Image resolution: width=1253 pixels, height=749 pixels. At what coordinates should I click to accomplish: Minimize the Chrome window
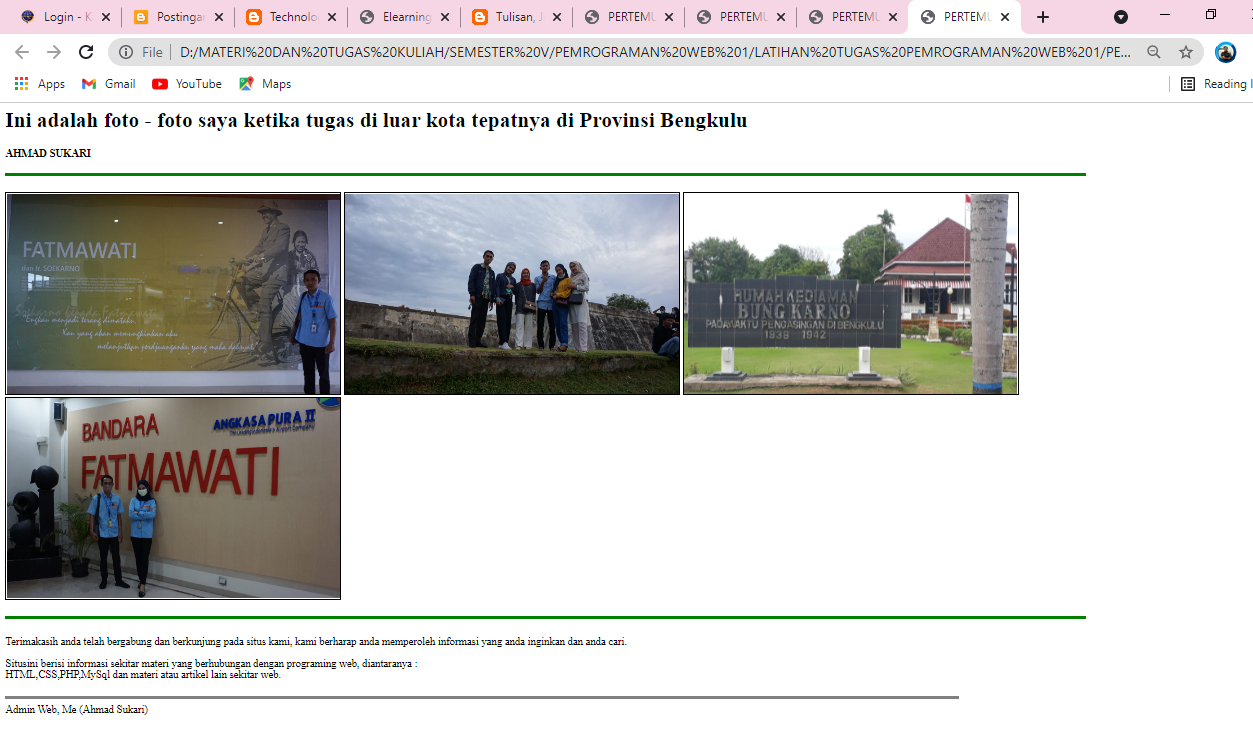(x=1164, y=15)
